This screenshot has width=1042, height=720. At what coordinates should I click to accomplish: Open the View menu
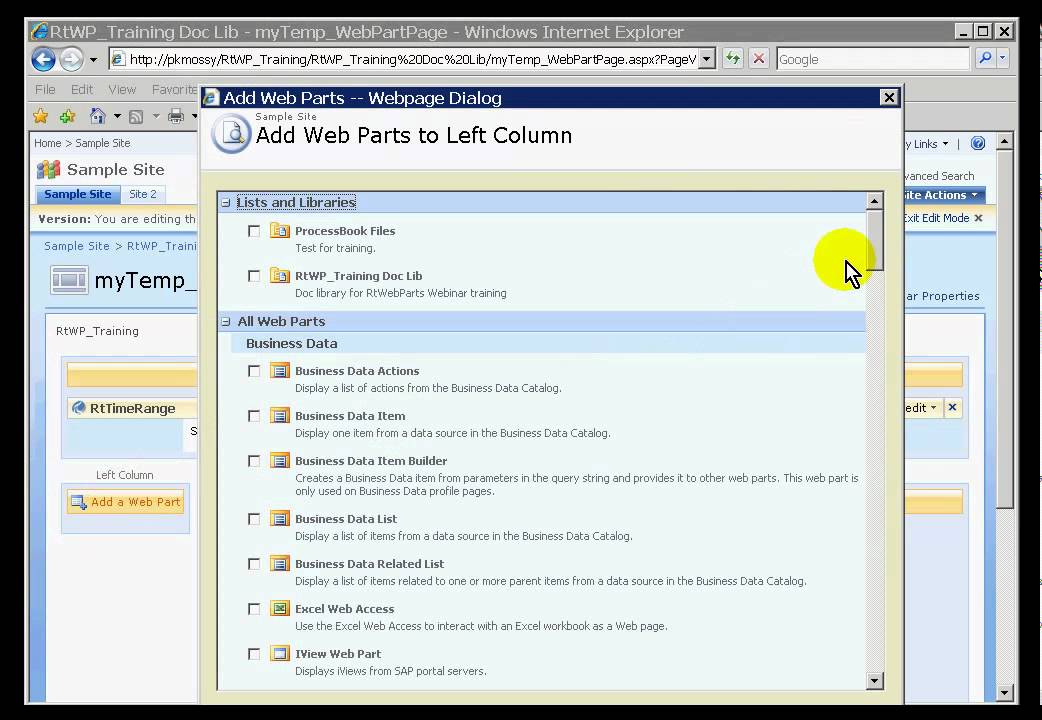click(122, 89)
